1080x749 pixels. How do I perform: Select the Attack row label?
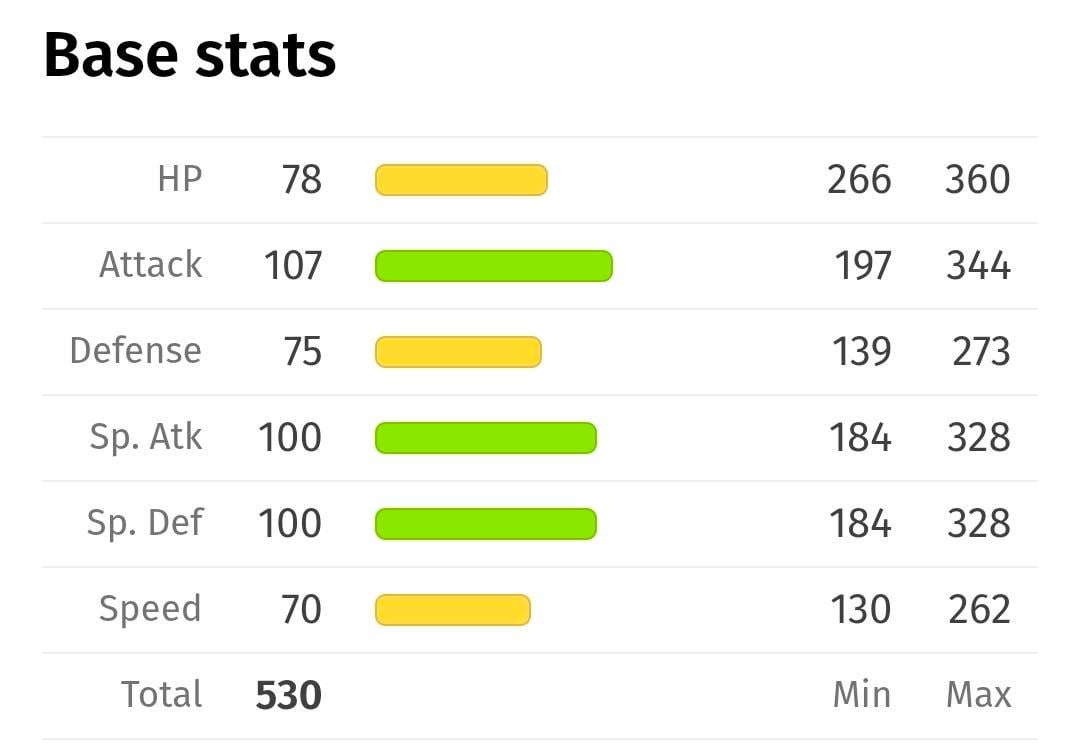point(151,265)
